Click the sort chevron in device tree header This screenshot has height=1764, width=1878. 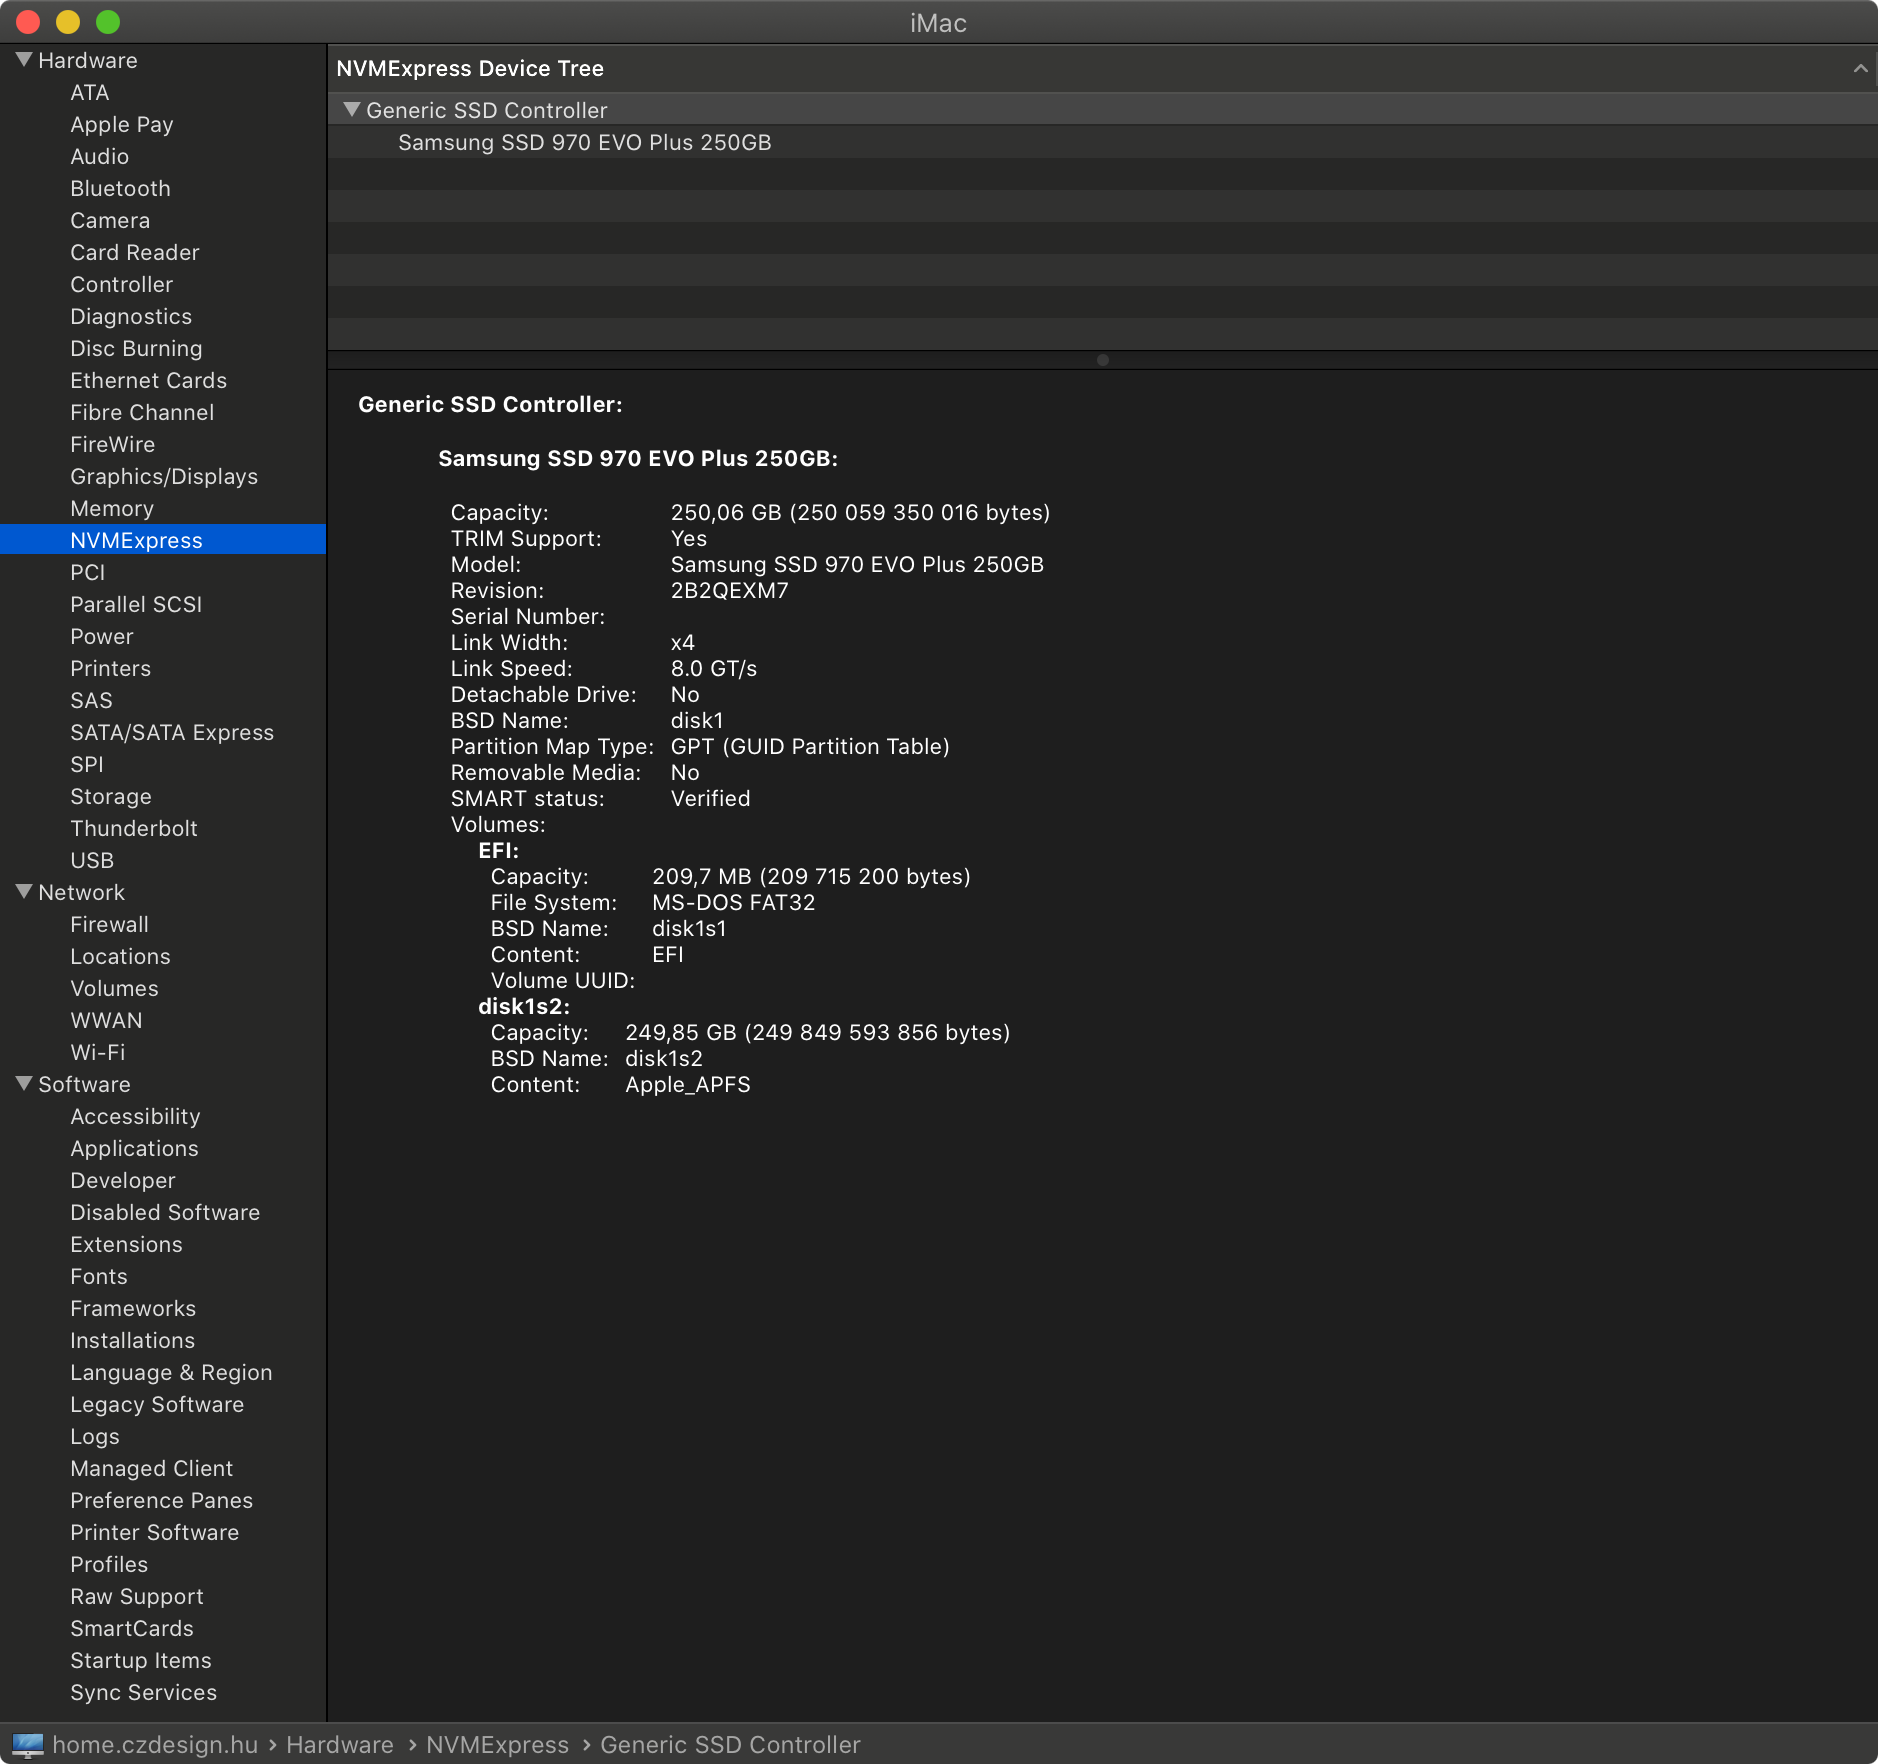click(x=1860, y=68)
